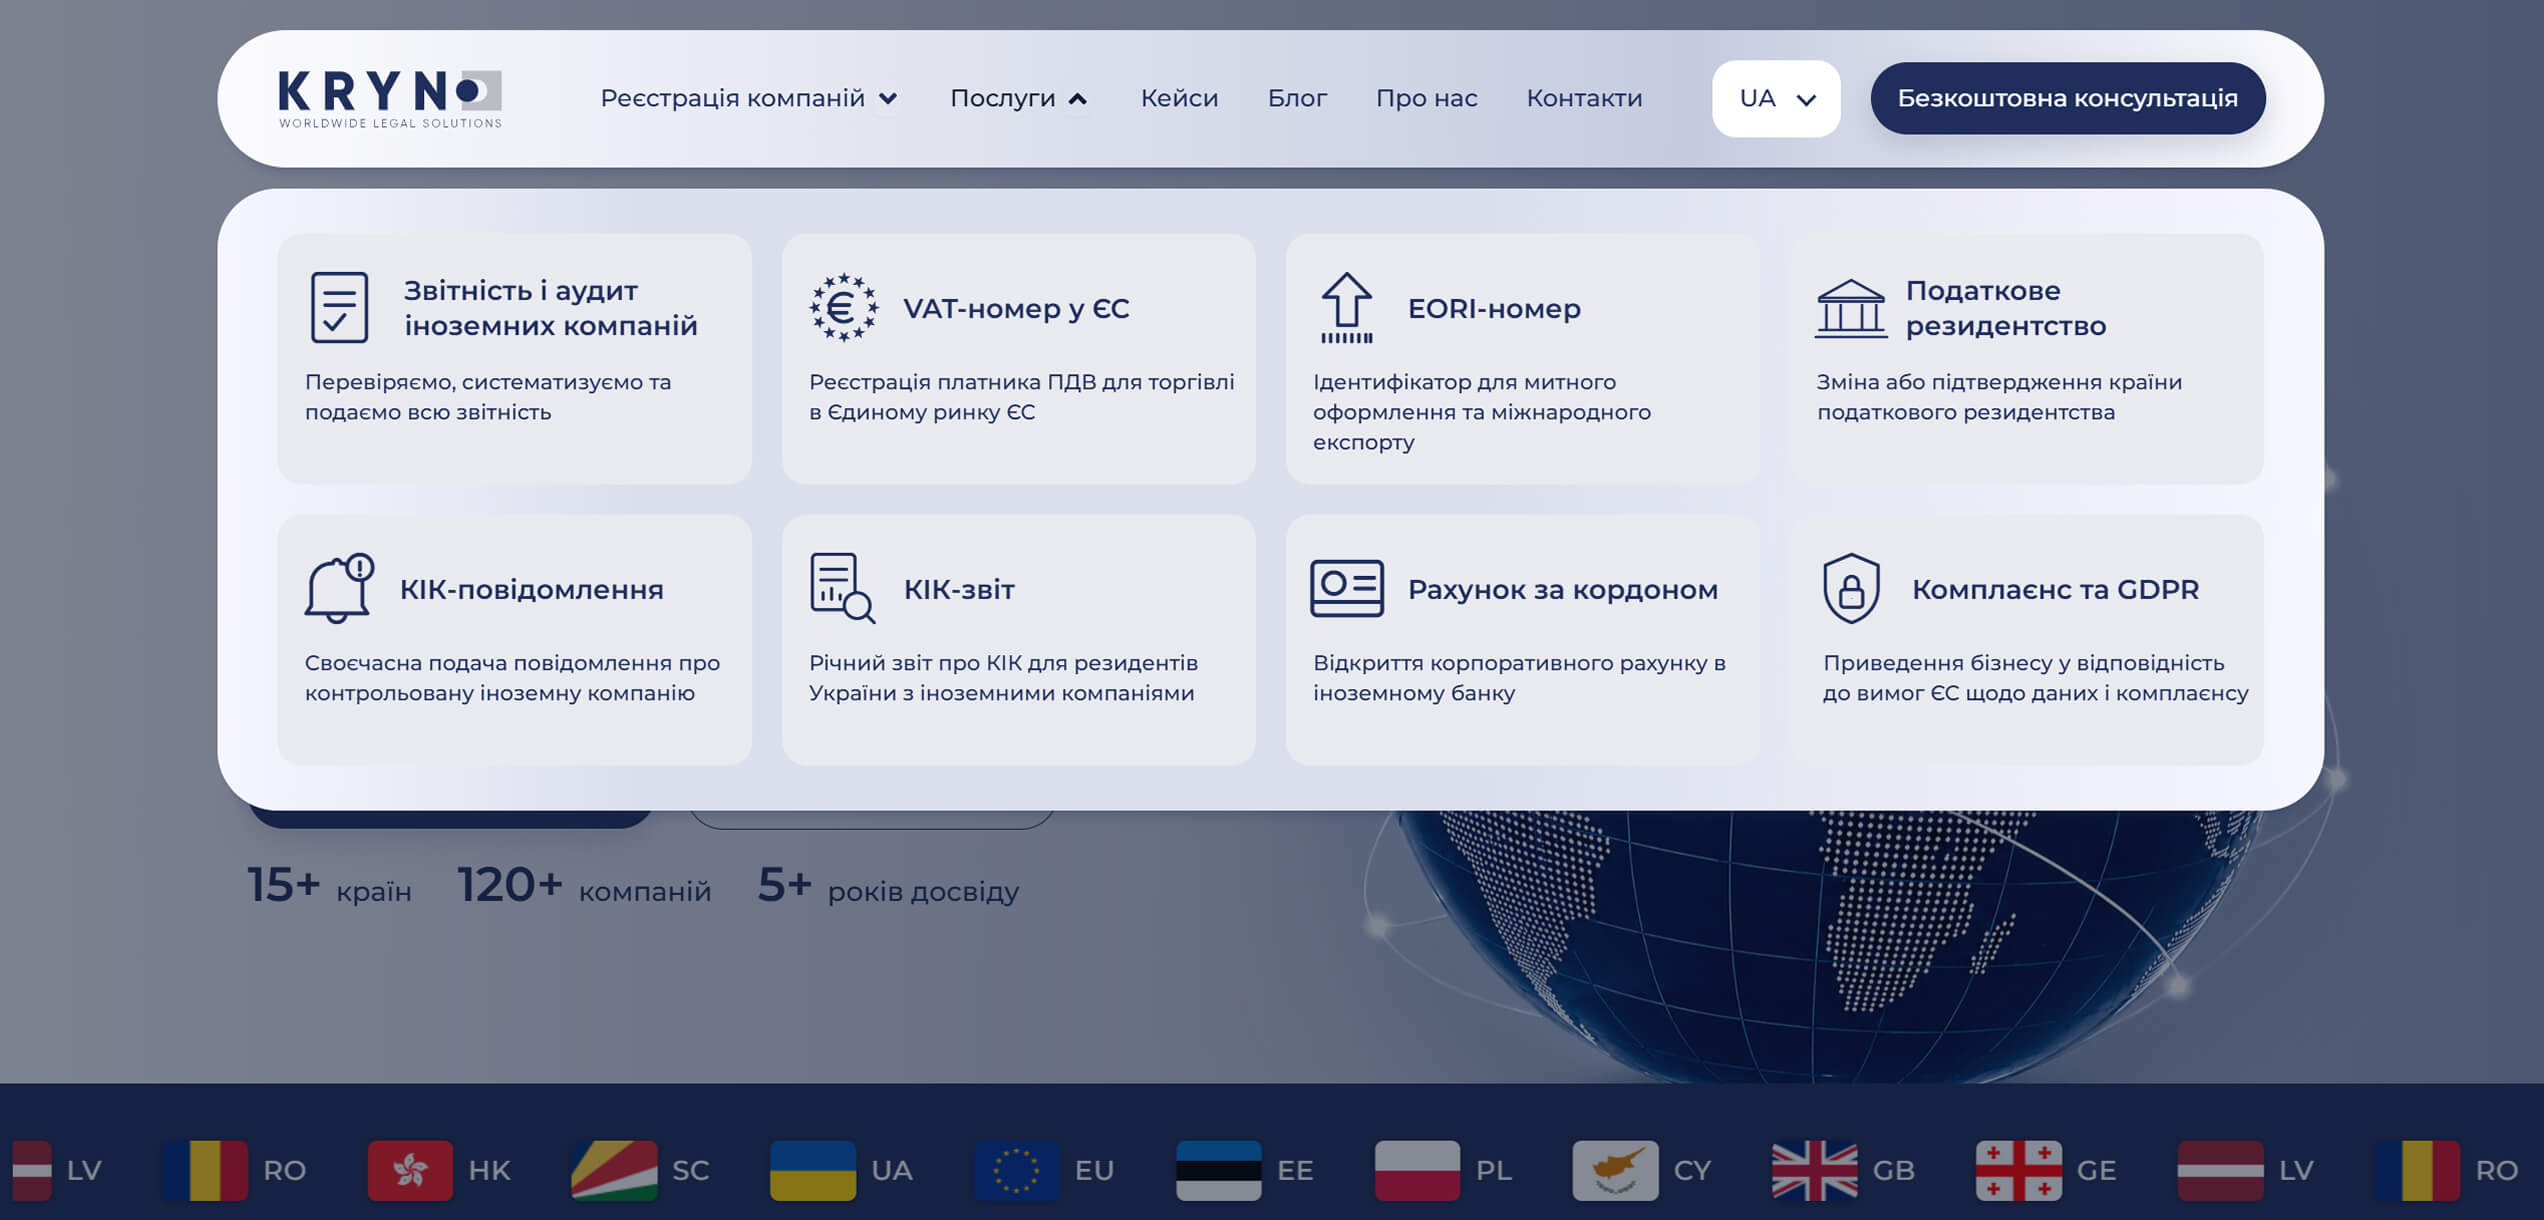2544x1220 pixels.
Task: Click the bank building icon for Податкове резидентство
Action: coord(1851,308)
